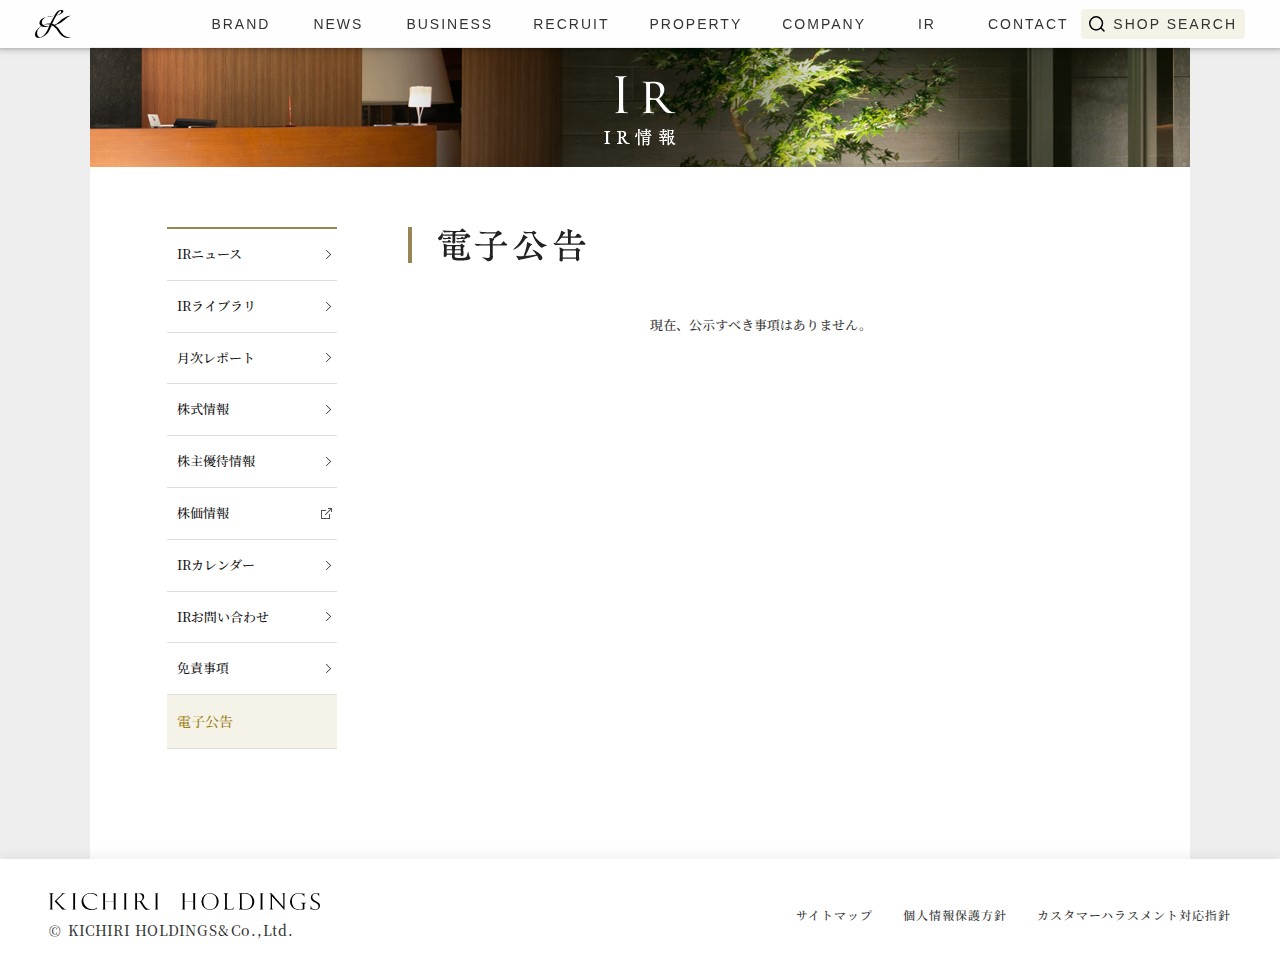The width and height of the screenshot is (1280, 971).
Task: Click the notice text 現在、公示すべき事項はありません。
Action: point(760,326)
